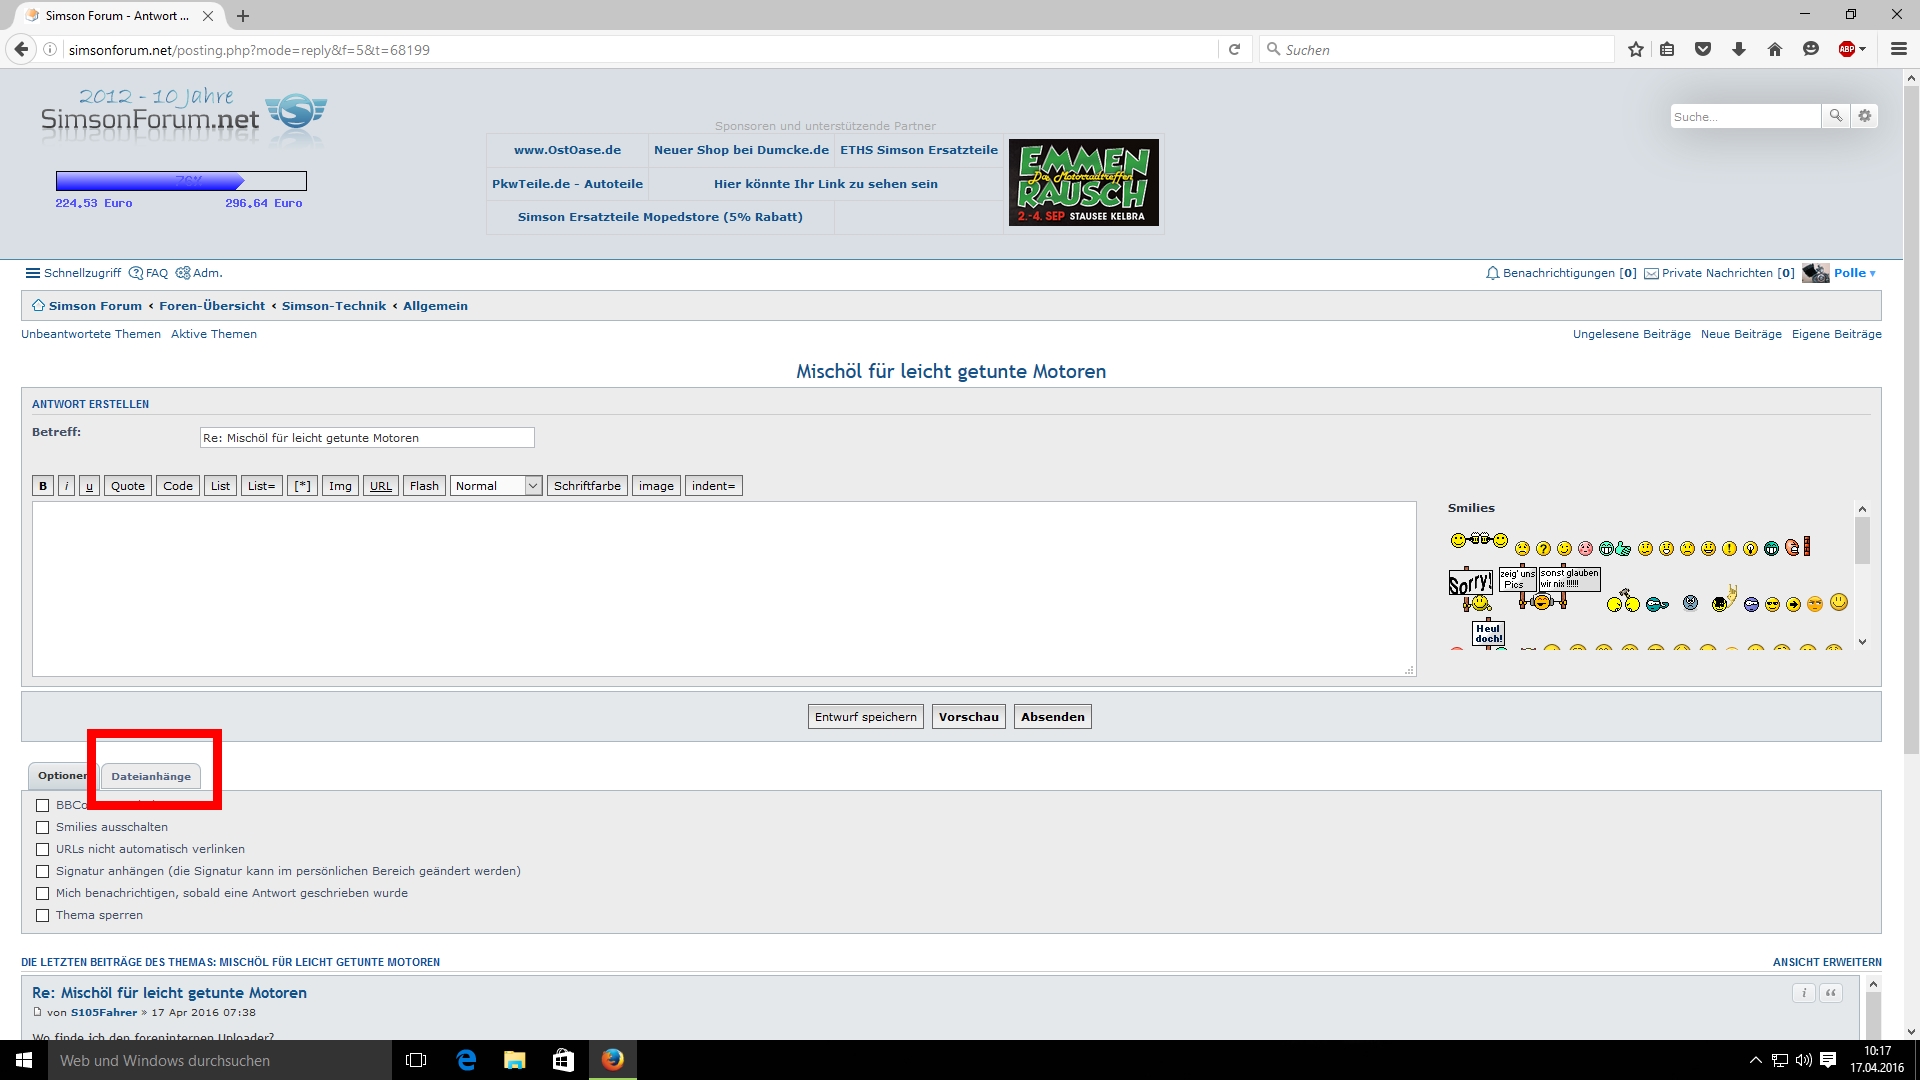The width and height of the screenshot is (1920, 1080).
Task: Insert the Sorry sign smiley
Action: (1470, 589)
